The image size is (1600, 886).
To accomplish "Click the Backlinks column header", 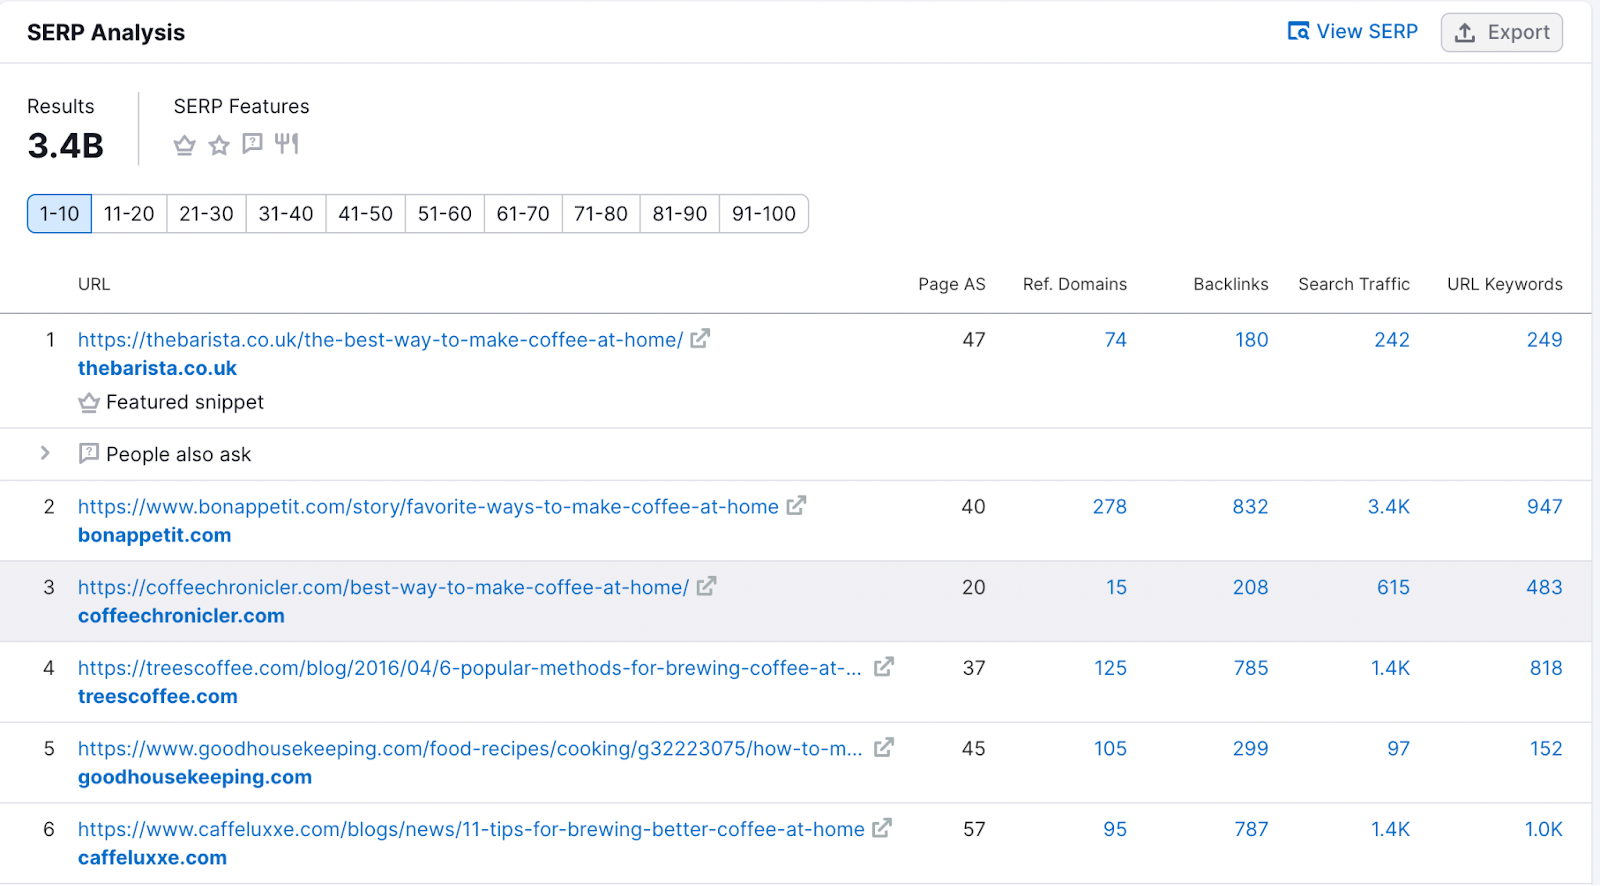I will [1231, 284].
